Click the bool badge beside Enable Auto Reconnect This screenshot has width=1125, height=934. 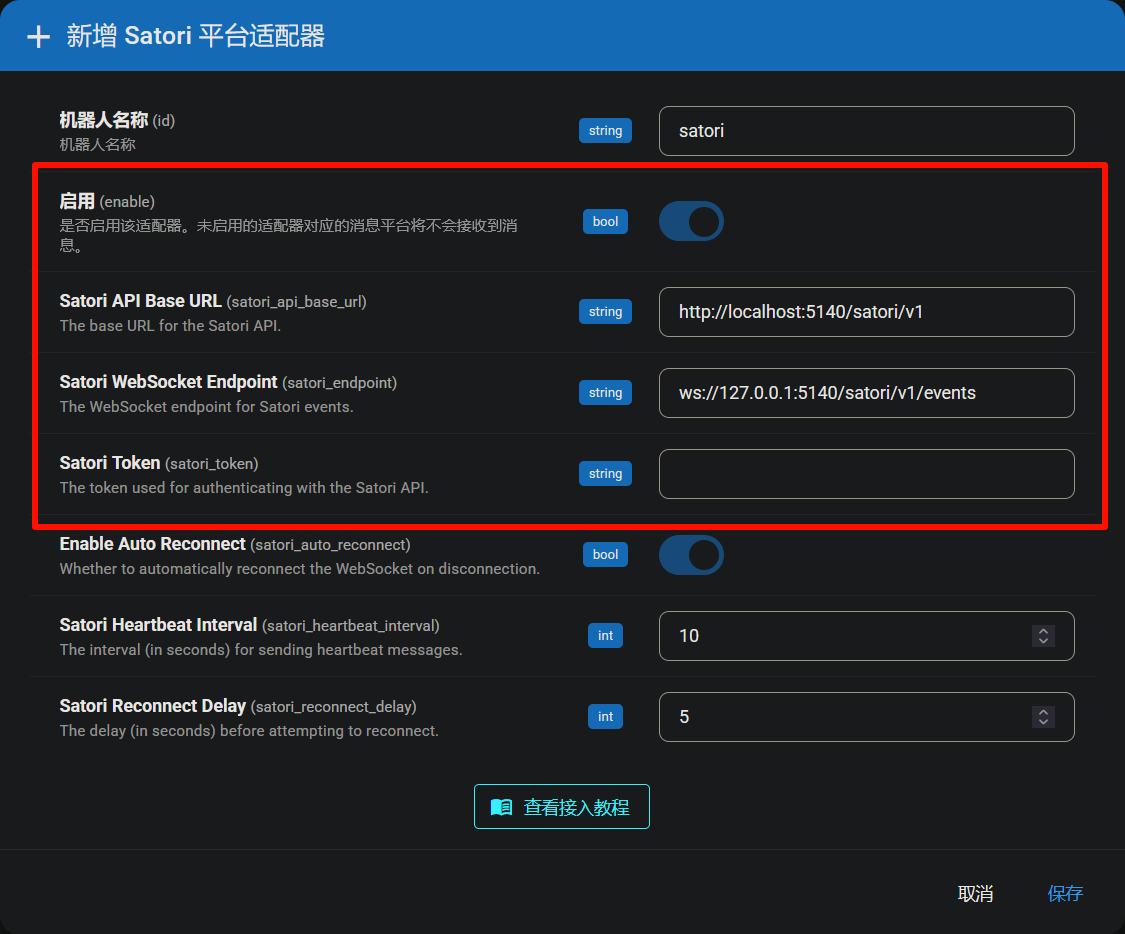(606, 555)
